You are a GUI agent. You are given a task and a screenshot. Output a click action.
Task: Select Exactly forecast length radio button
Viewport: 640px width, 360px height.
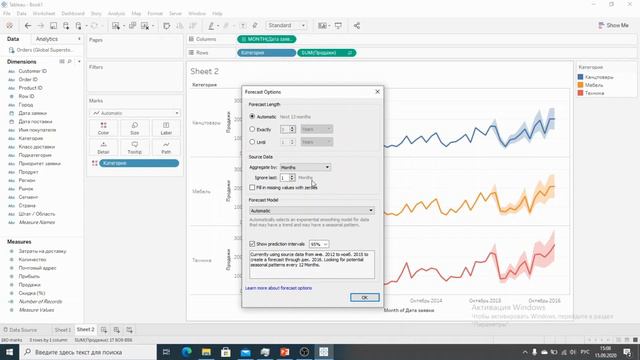pos(252,129)
